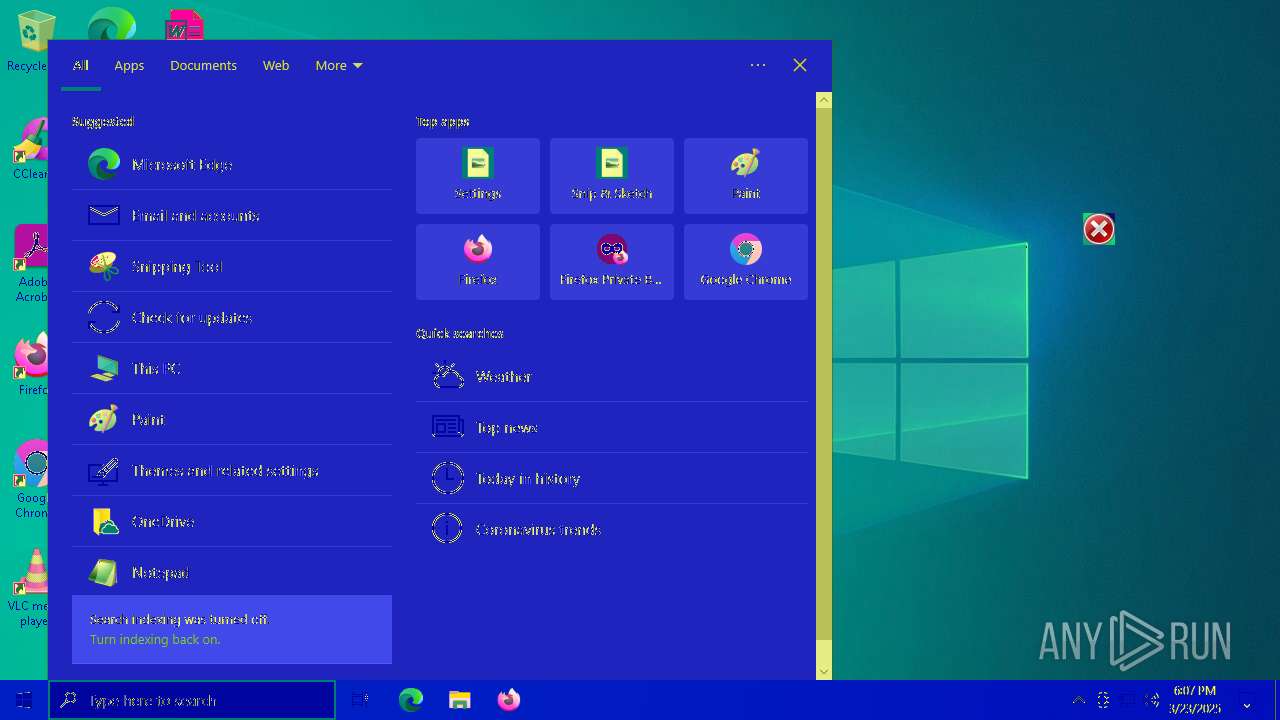Launch Edge from the taskbar
Viewport: 1280px width, 720px height.
tap(411, 700)
